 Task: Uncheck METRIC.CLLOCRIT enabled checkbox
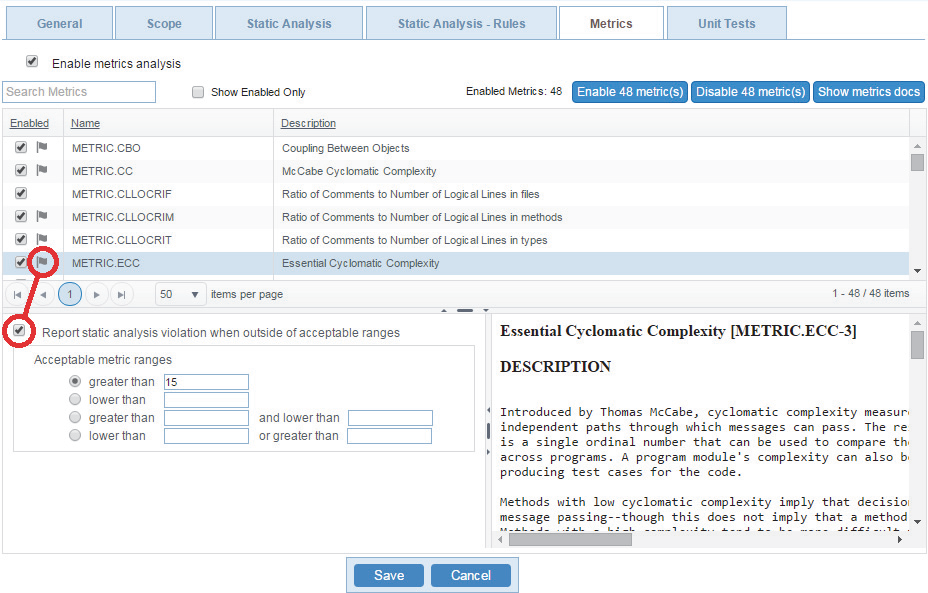click(21, 239)
